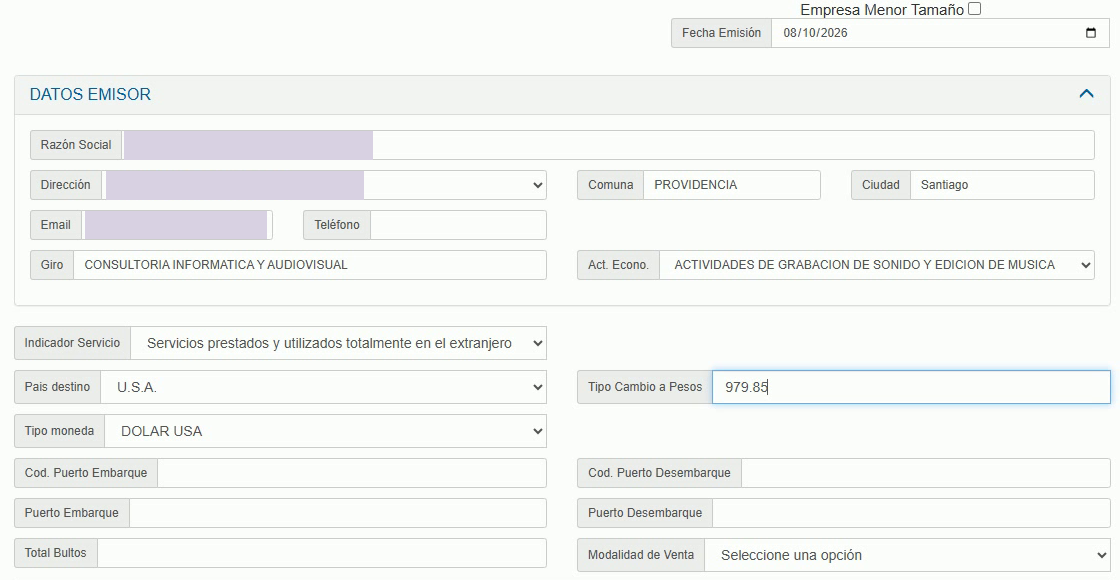Click the DATOS EMISOR section heading

(x=90, y=94)
